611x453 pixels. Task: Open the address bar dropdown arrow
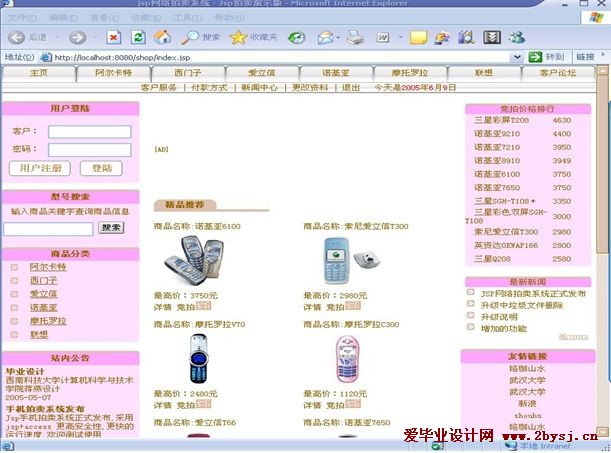click(517, 57)
